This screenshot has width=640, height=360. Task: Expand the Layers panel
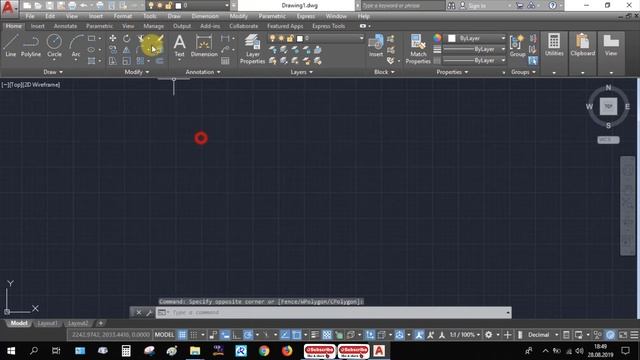tap(302, 72)
